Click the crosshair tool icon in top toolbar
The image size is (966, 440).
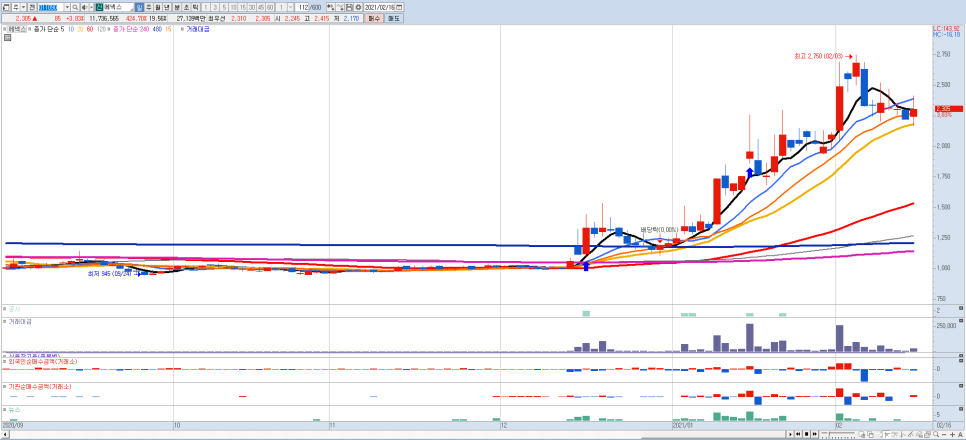pyautogui.click(x=330, y=7)
